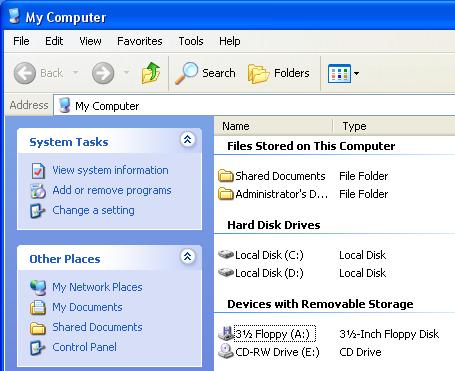Screen dimensions: 455x371
Task: Click the View system information icon
Action: 38,170
